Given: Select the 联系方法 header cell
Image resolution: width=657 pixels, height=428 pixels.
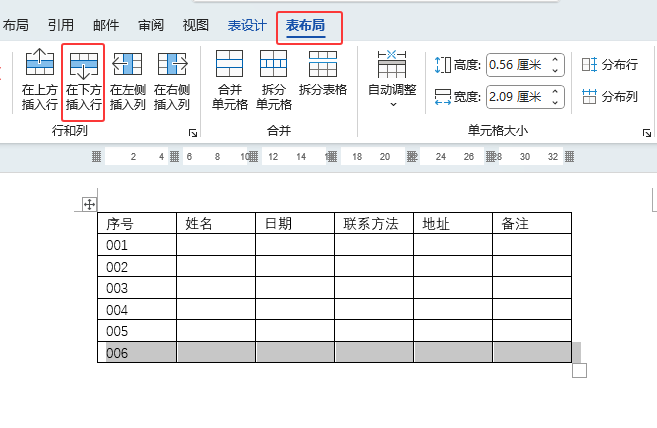Looking at the screenshot, I should click(374, 223).
